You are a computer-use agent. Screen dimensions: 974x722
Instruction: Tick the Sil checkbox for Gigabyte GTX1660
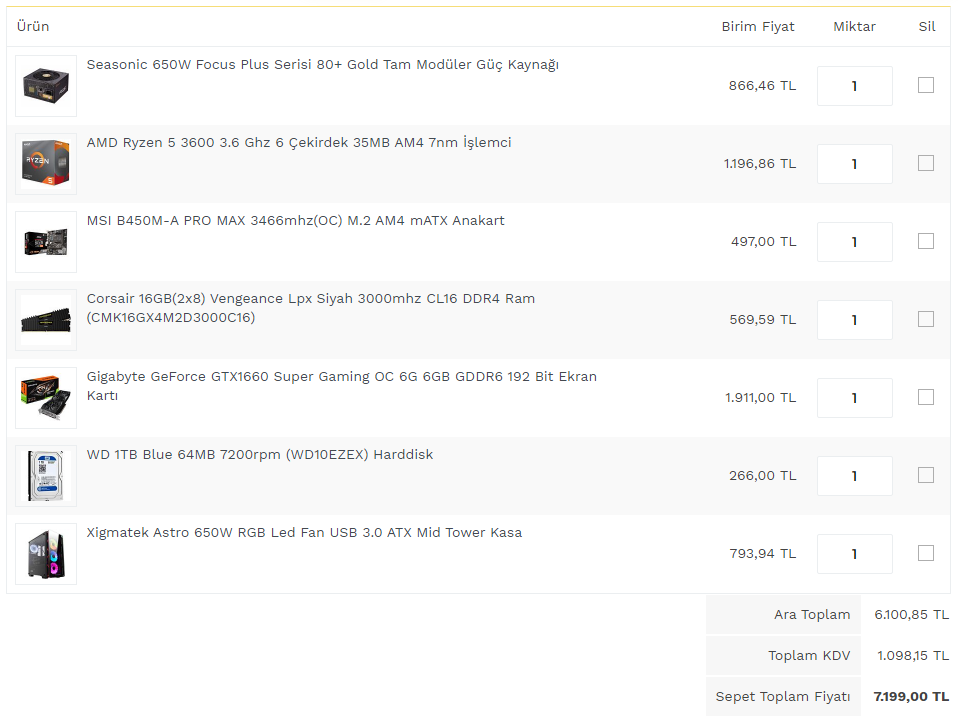(x=926, y=397)
